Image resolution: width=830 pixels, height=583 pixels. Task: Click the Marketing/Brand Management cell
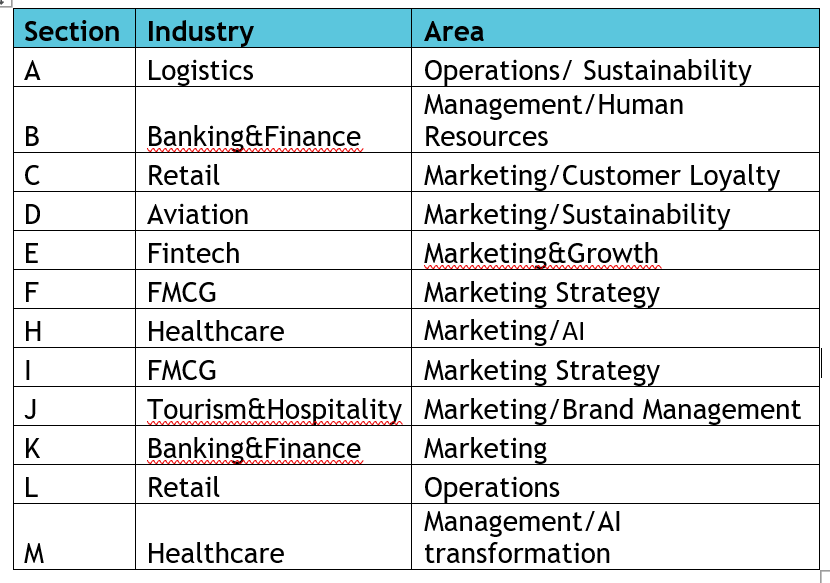tap(615, 406)
